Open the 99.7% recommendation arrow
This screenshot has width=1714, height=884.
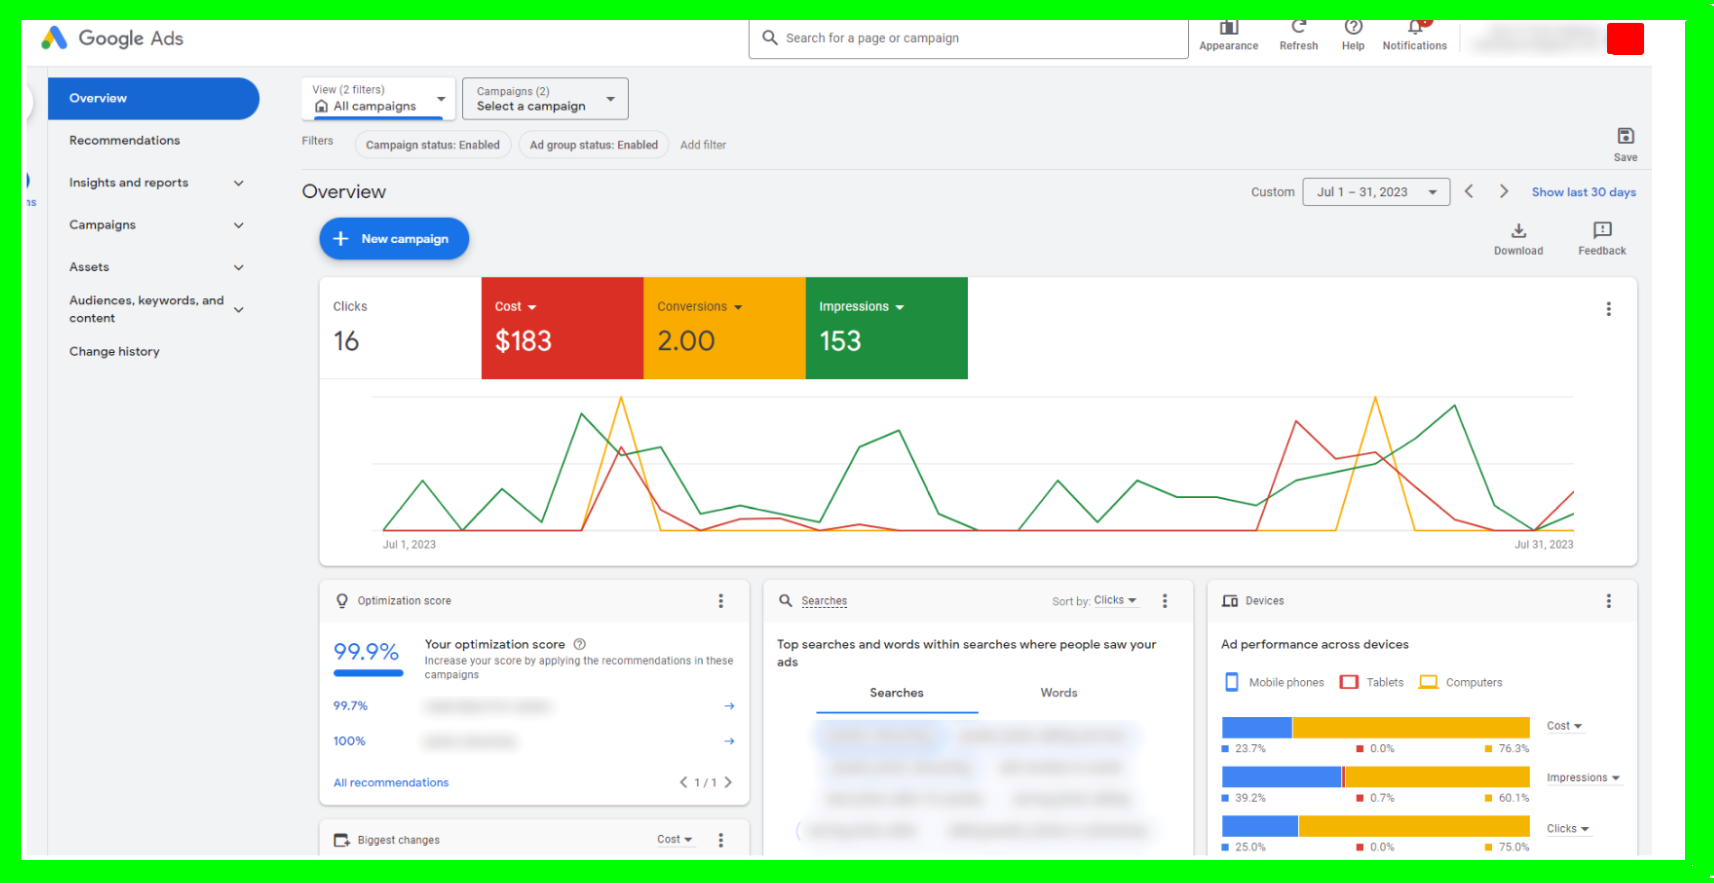pos(729,706)
